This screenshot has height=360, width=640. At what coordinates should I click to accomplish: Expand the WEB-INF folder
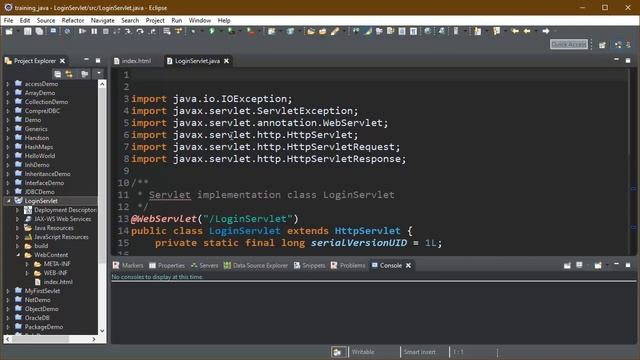click(27, 273)
